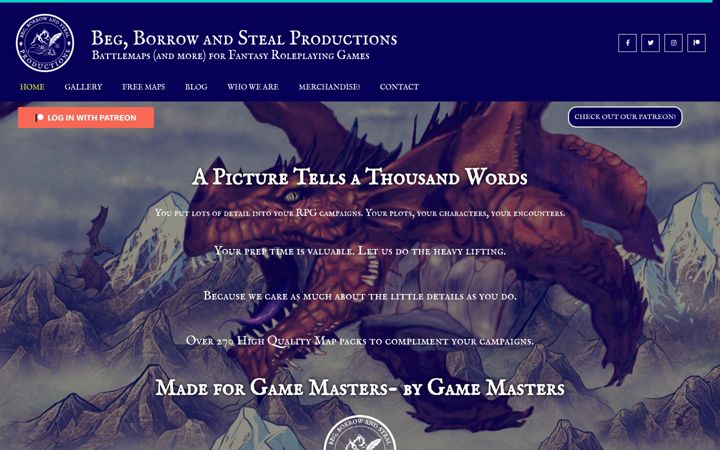
Task: Open the Who We Are page
Action: pyautogui.click(x=253, y=87)
